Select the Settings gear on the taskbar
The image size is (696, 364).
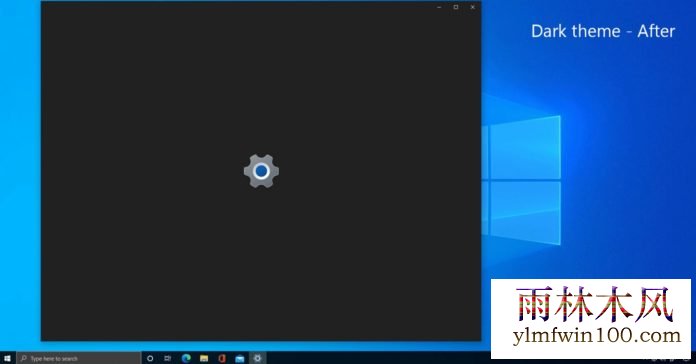tap(257, 358)
